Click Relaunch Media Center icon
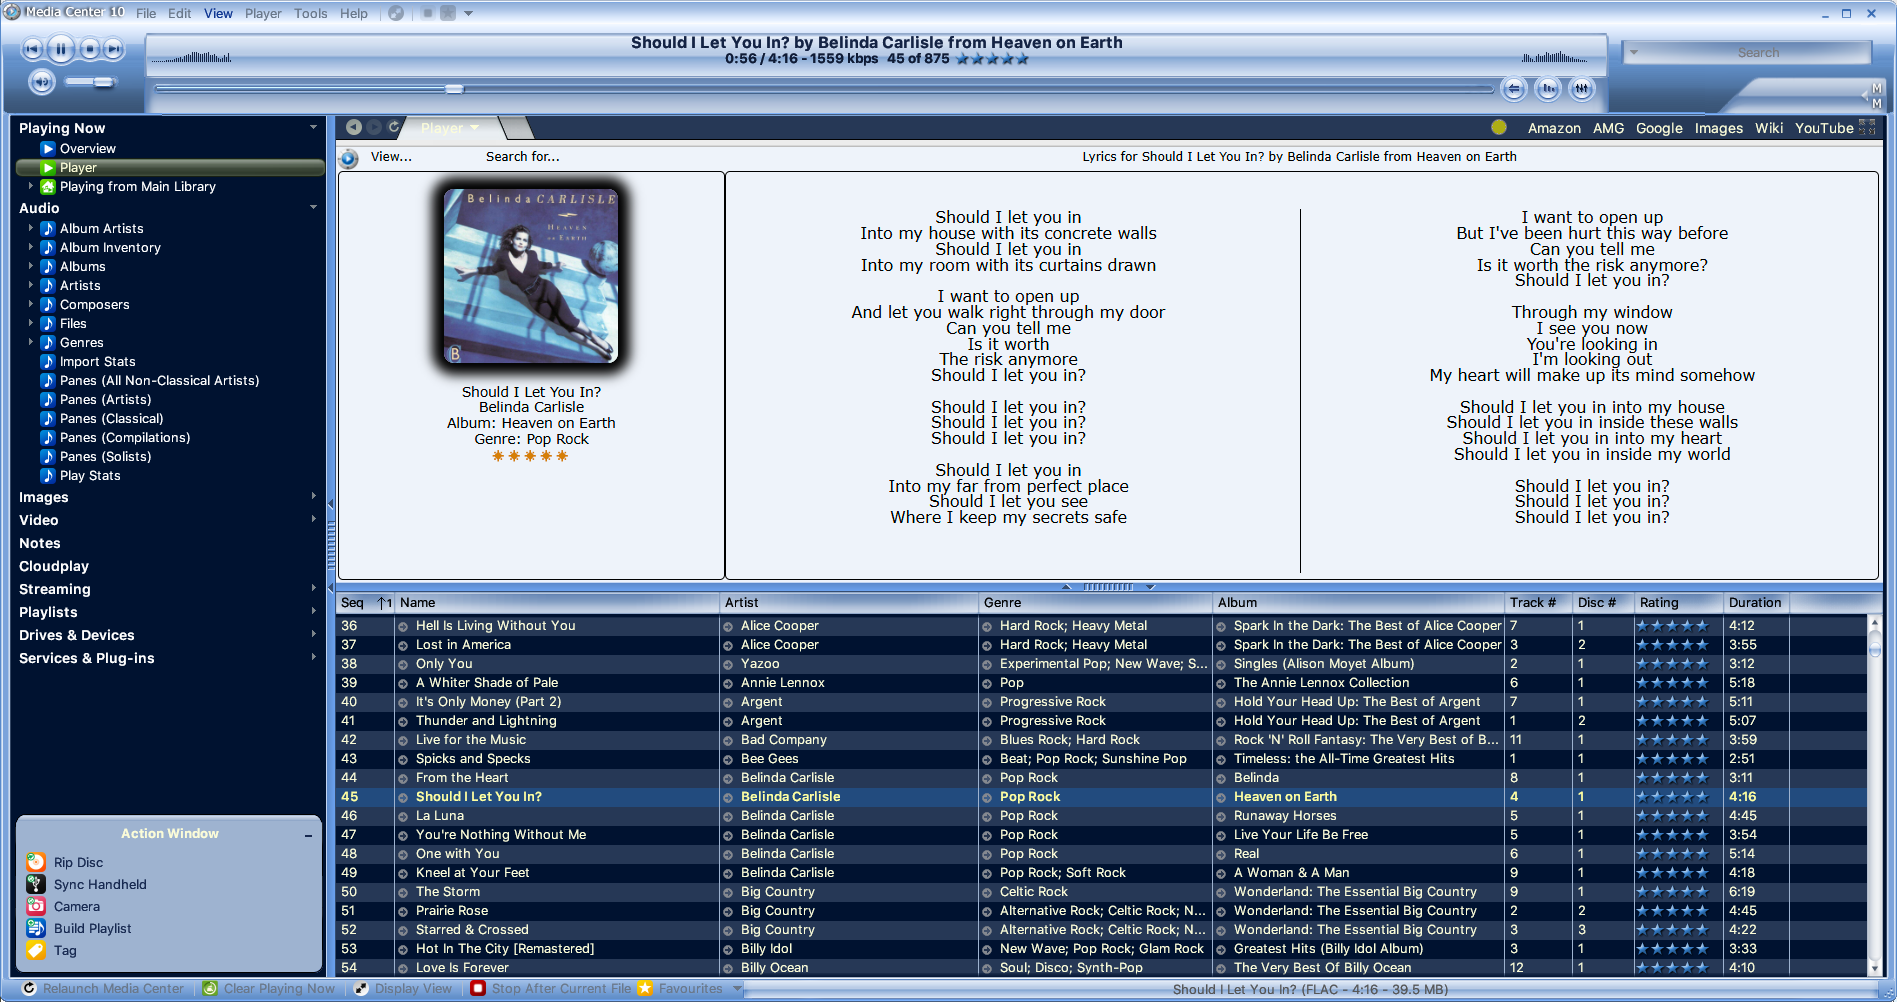The height and width of the screenshot is (1002, 1897). tap(30, 988)
